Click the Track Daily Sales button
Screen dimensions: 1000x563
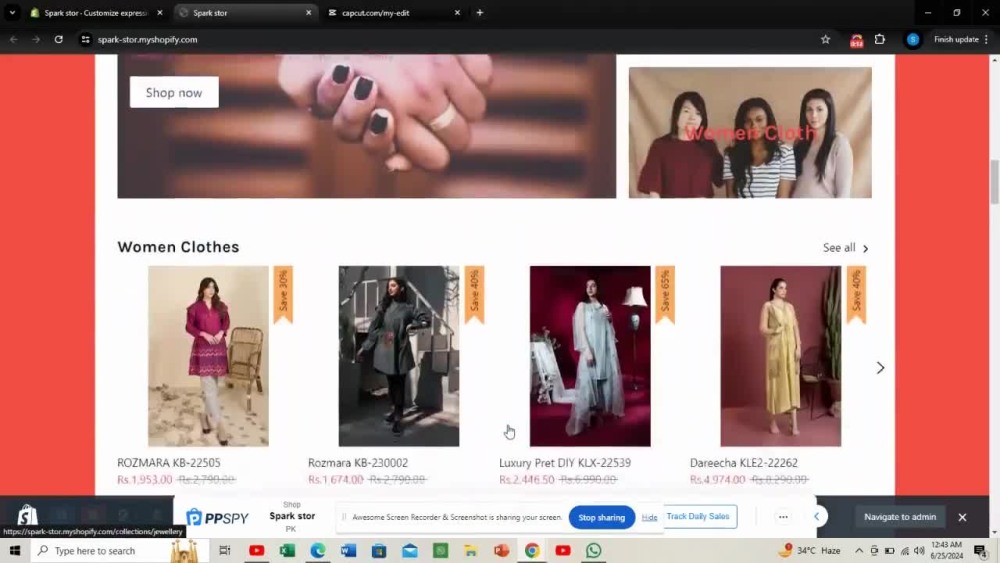[x=698, y=516]
